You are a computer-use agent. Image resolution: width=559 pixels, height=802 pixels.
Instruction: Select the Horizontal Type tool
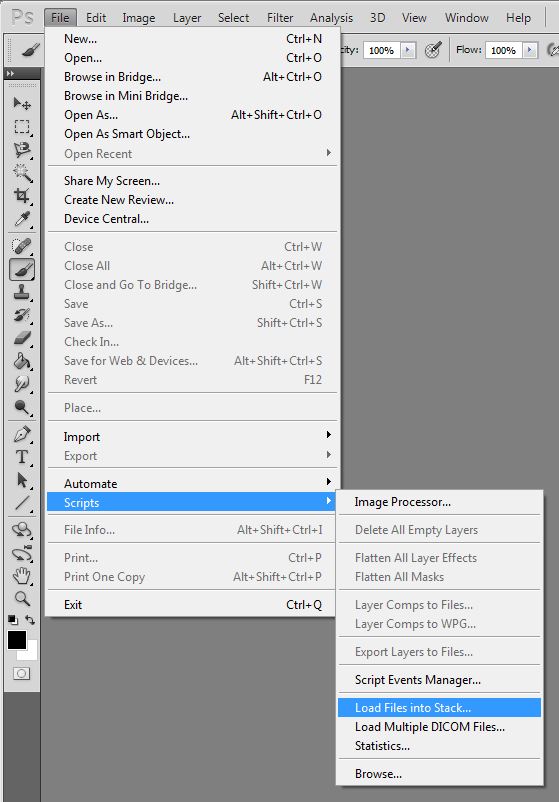pos(21,457)
